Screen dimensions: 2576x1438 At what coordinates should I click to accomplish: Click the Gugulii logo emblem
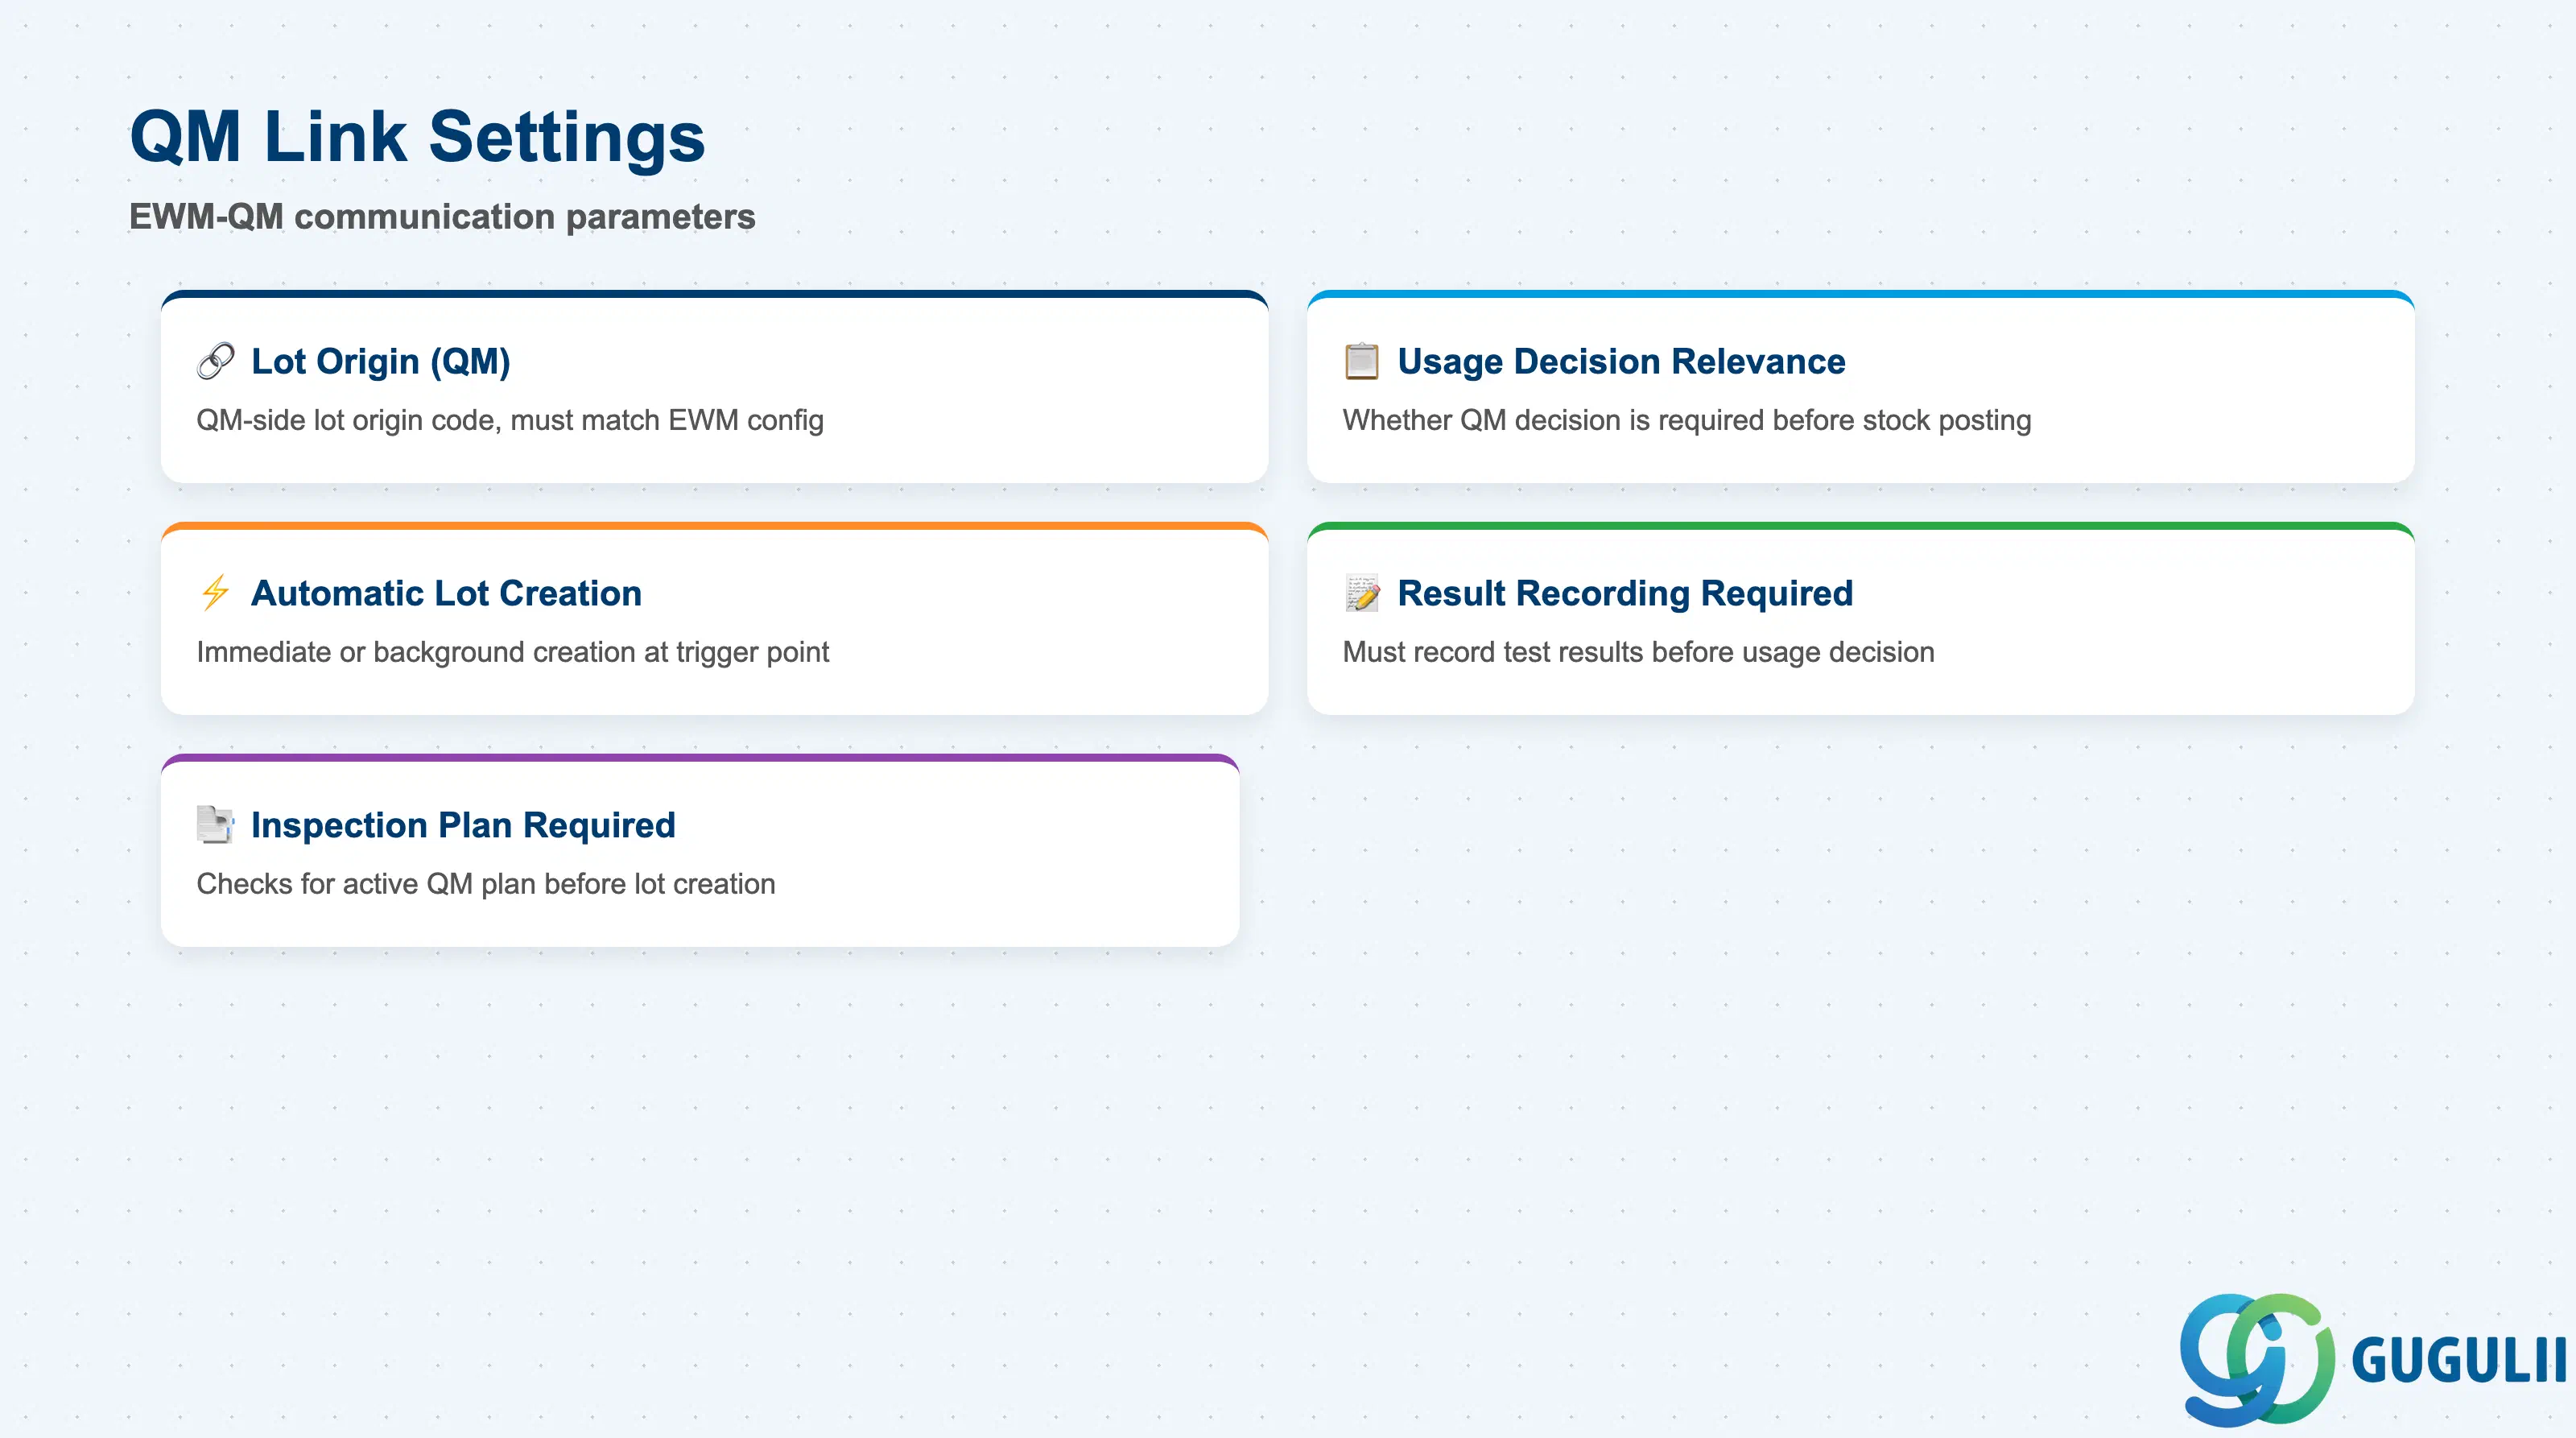click(2257, 1359)
